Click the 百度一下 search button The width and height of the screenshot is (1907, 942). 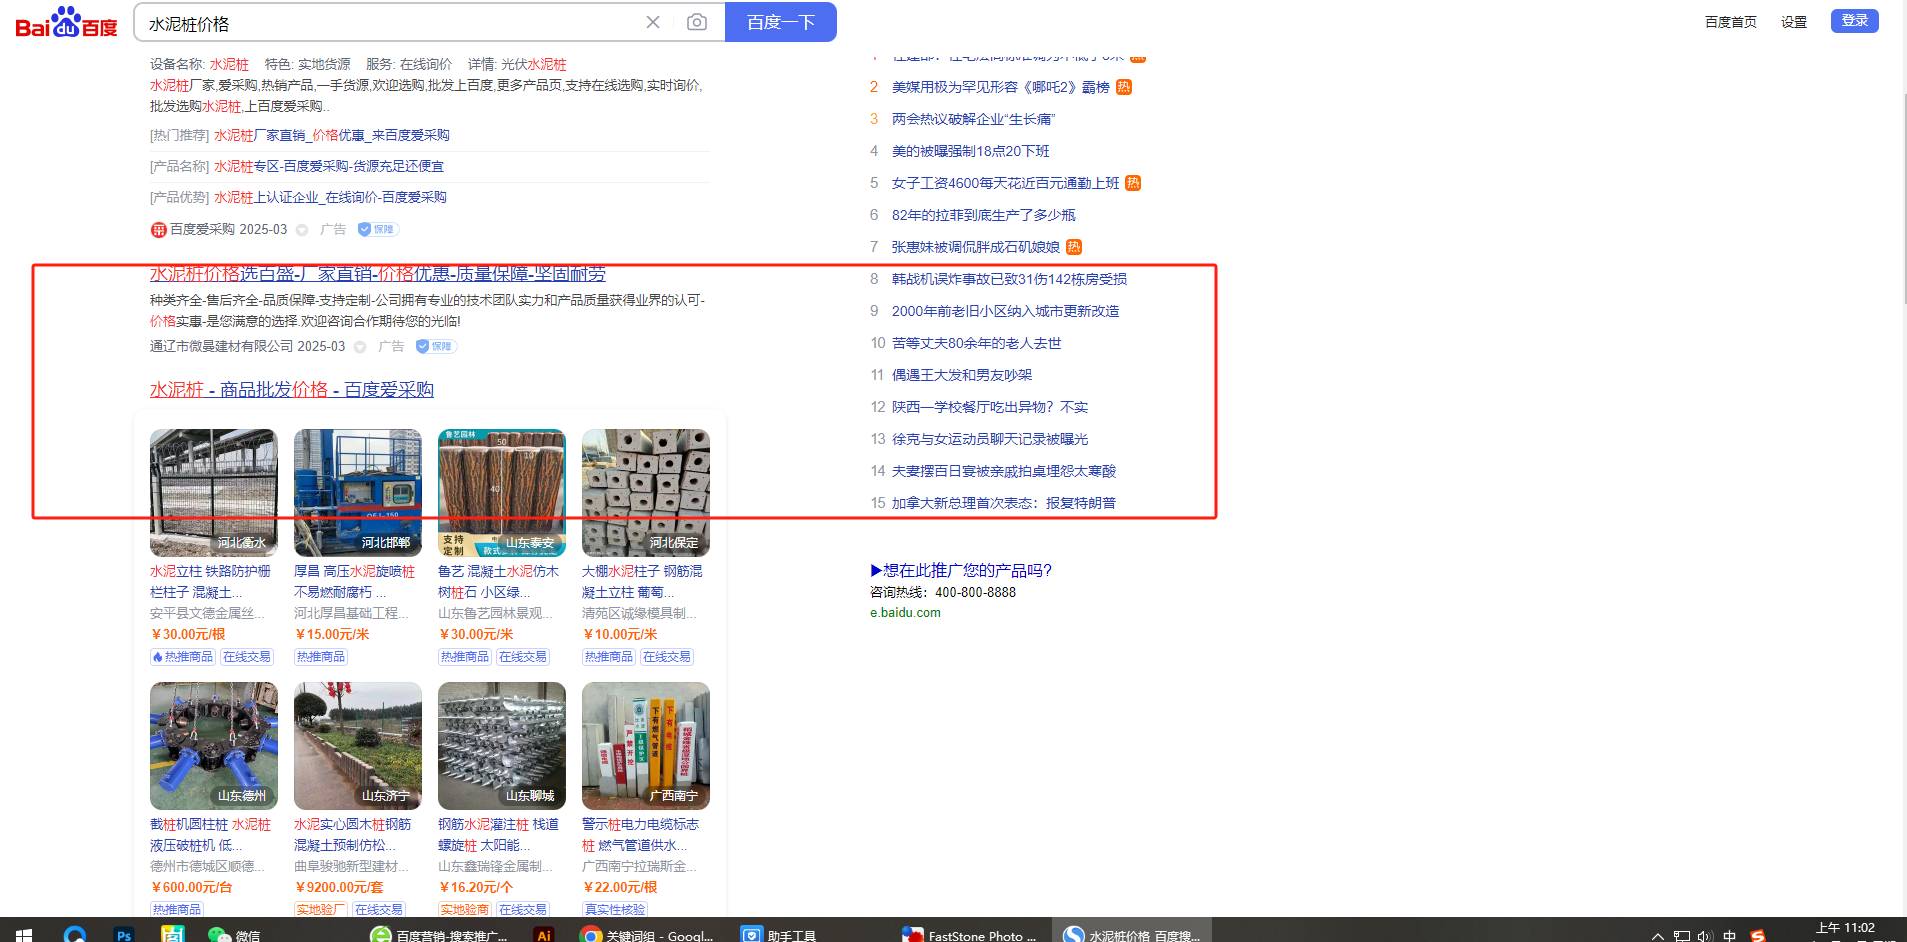coord(781,22)
